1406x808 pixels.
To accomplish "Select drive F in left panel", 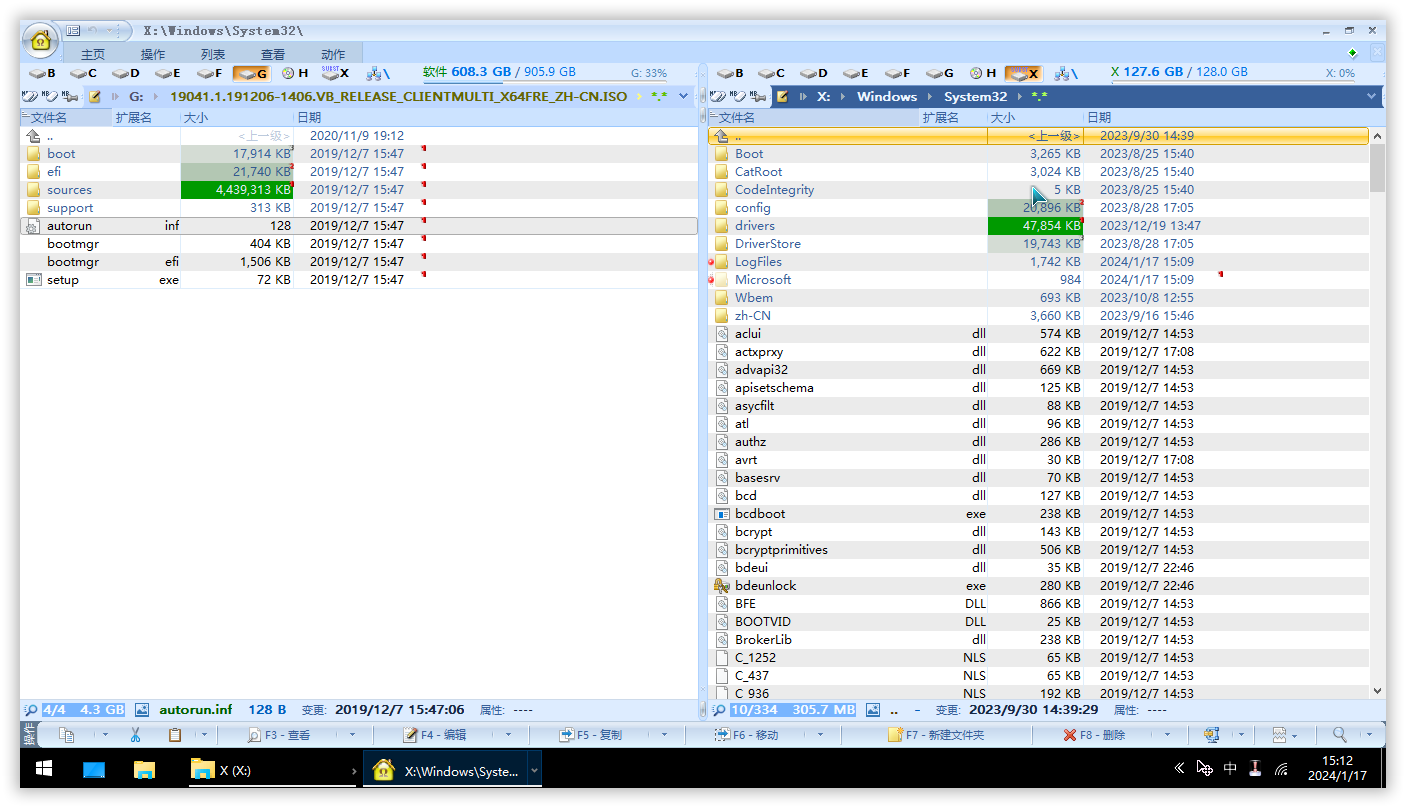I will pos(209,73).
